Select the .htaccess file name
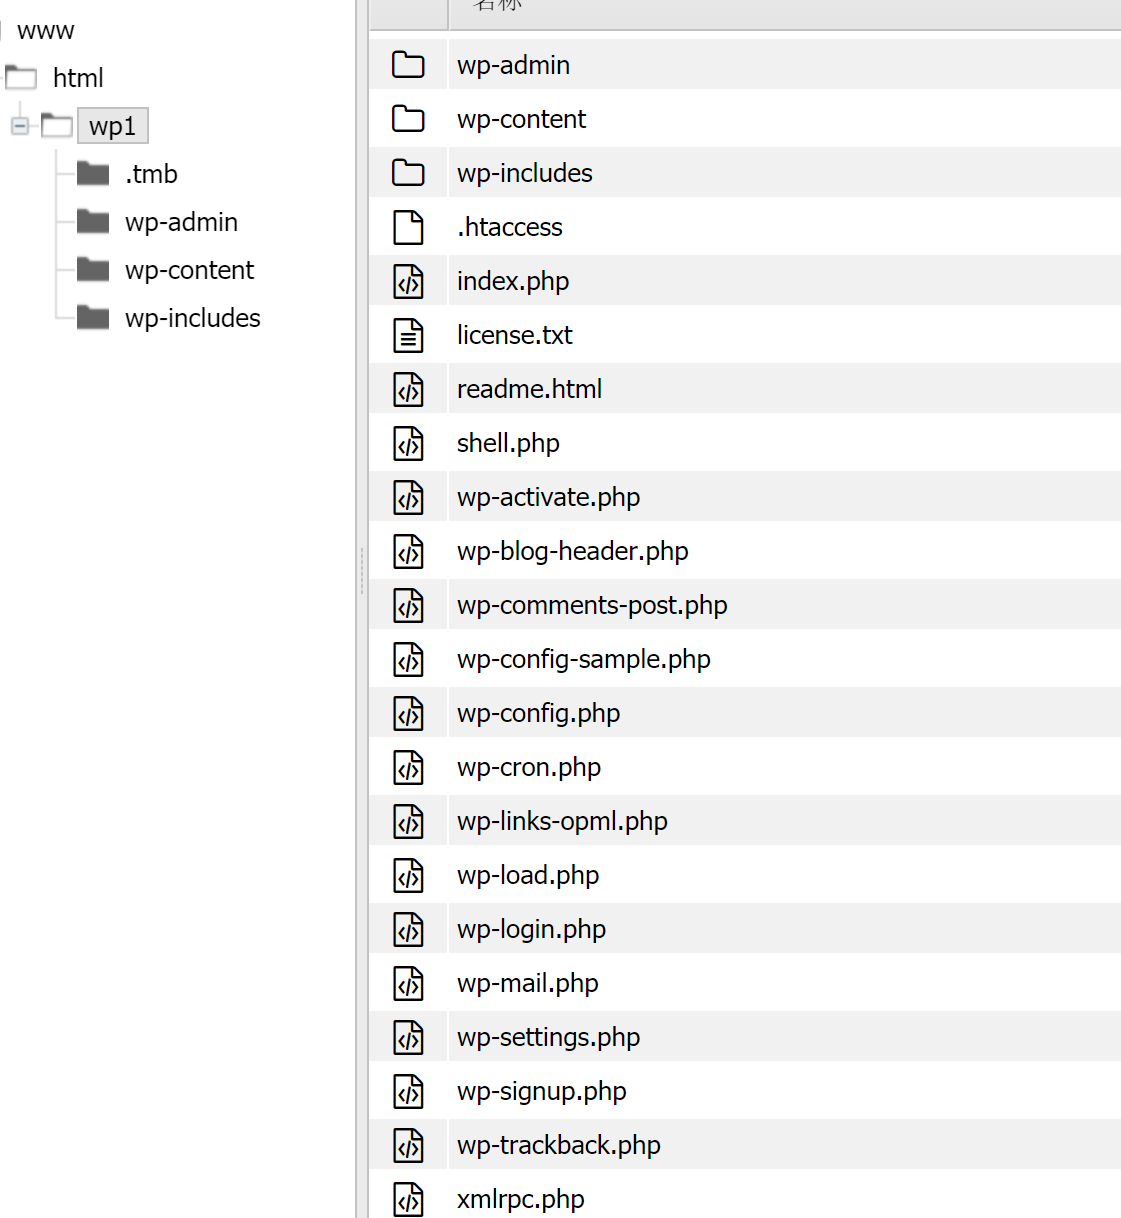Viewport: 1121px width, 1218px height. point(510,227)
